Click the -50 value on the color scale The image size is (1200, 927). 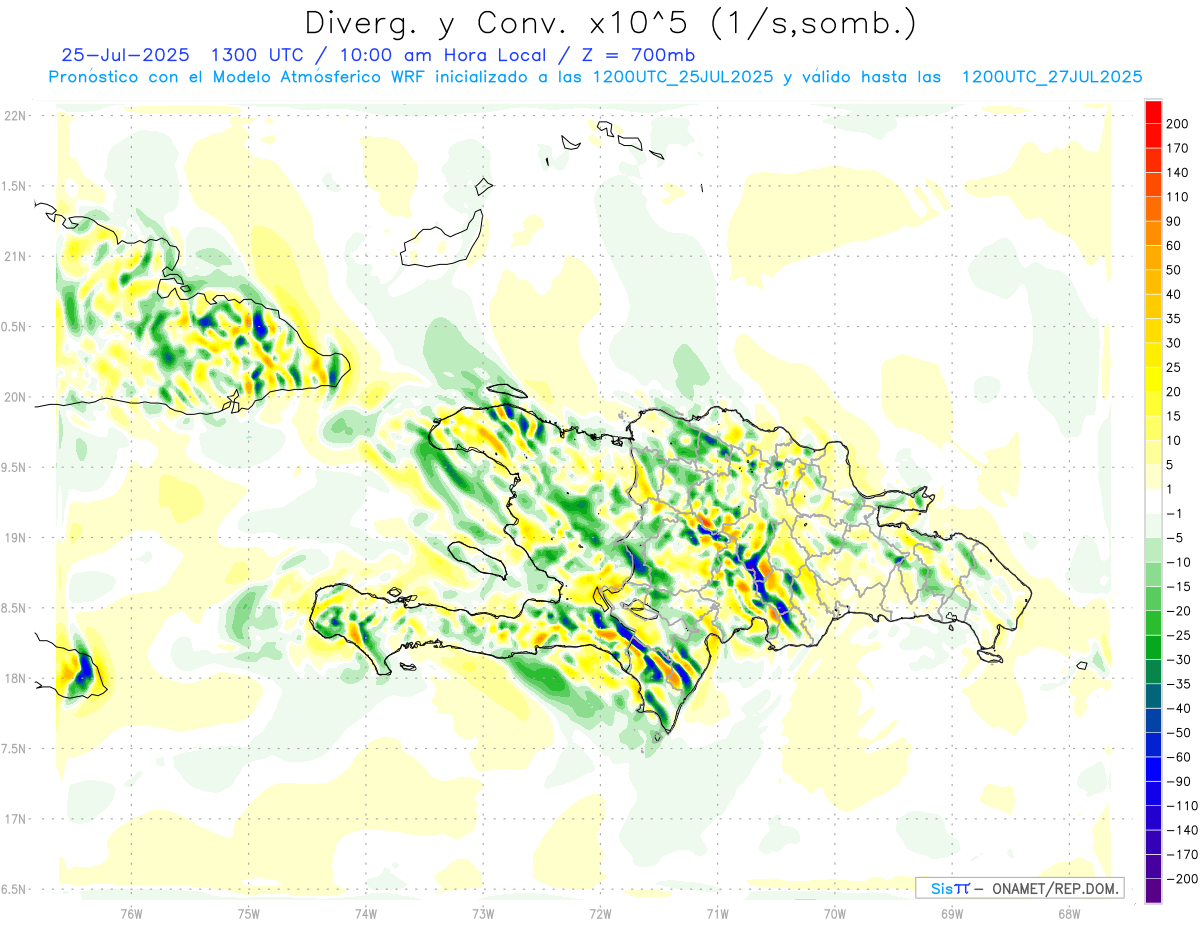pos(1181,732)
